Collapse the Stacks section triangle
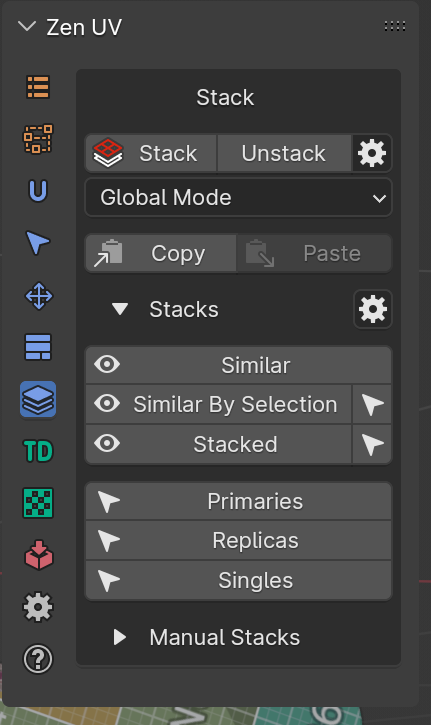Screen dimensions: 431x725 click(x=120, y=309)
